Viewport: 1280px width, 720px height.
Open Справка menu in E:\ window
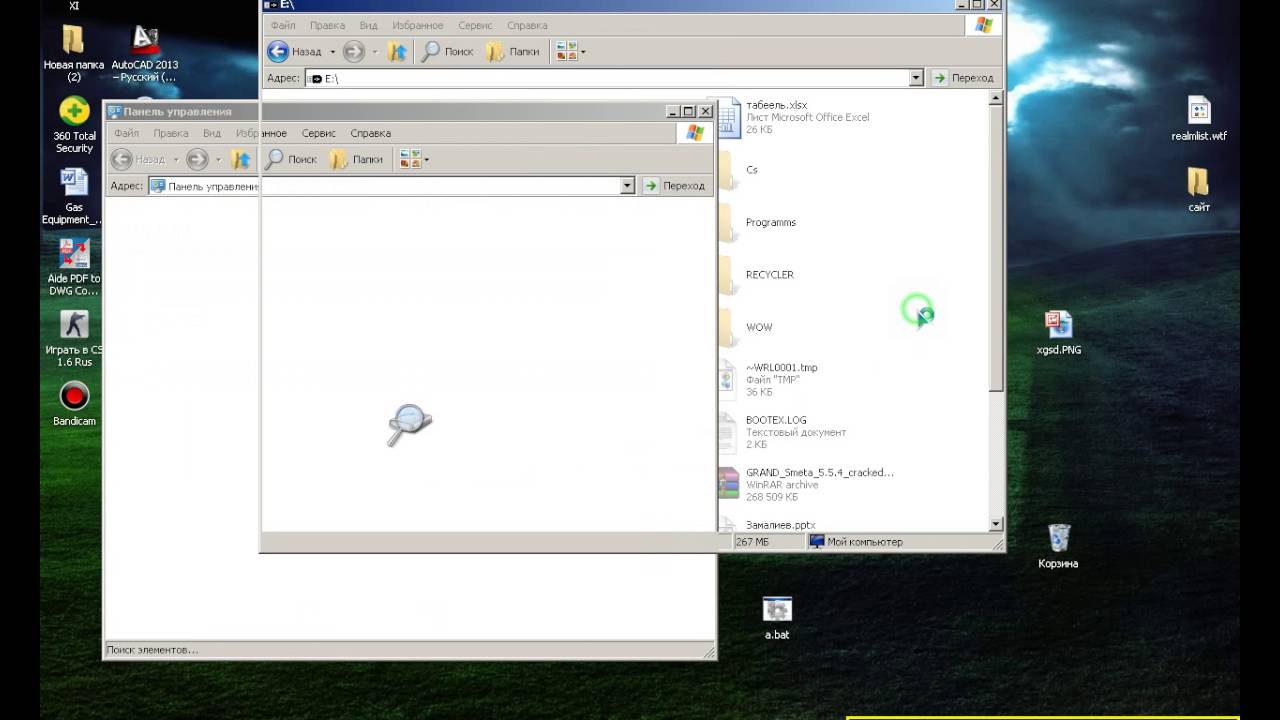(x=527, y=25)
